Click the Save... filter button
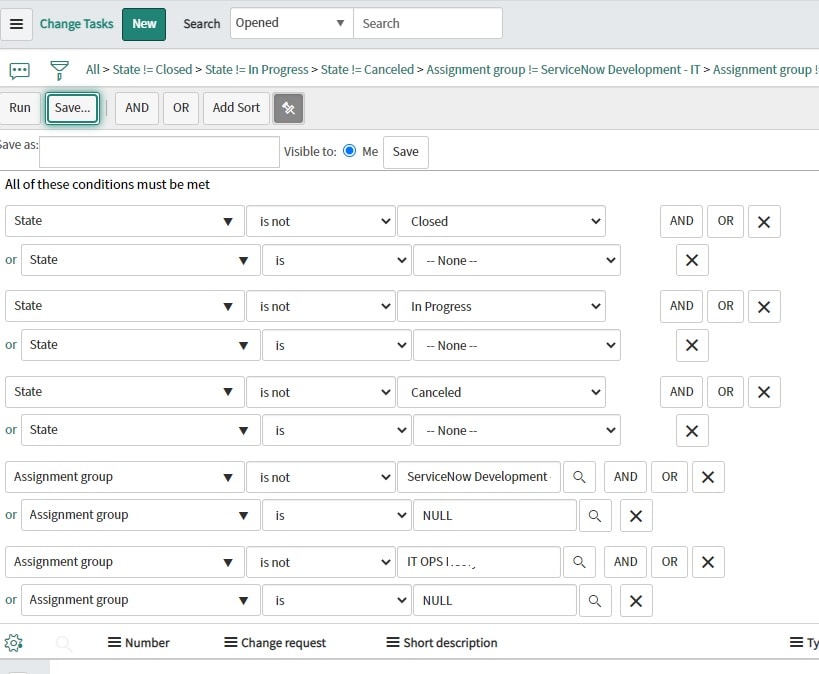Image resolution: width=819 pixels, height=674 pixels. (x=72, y=108)
